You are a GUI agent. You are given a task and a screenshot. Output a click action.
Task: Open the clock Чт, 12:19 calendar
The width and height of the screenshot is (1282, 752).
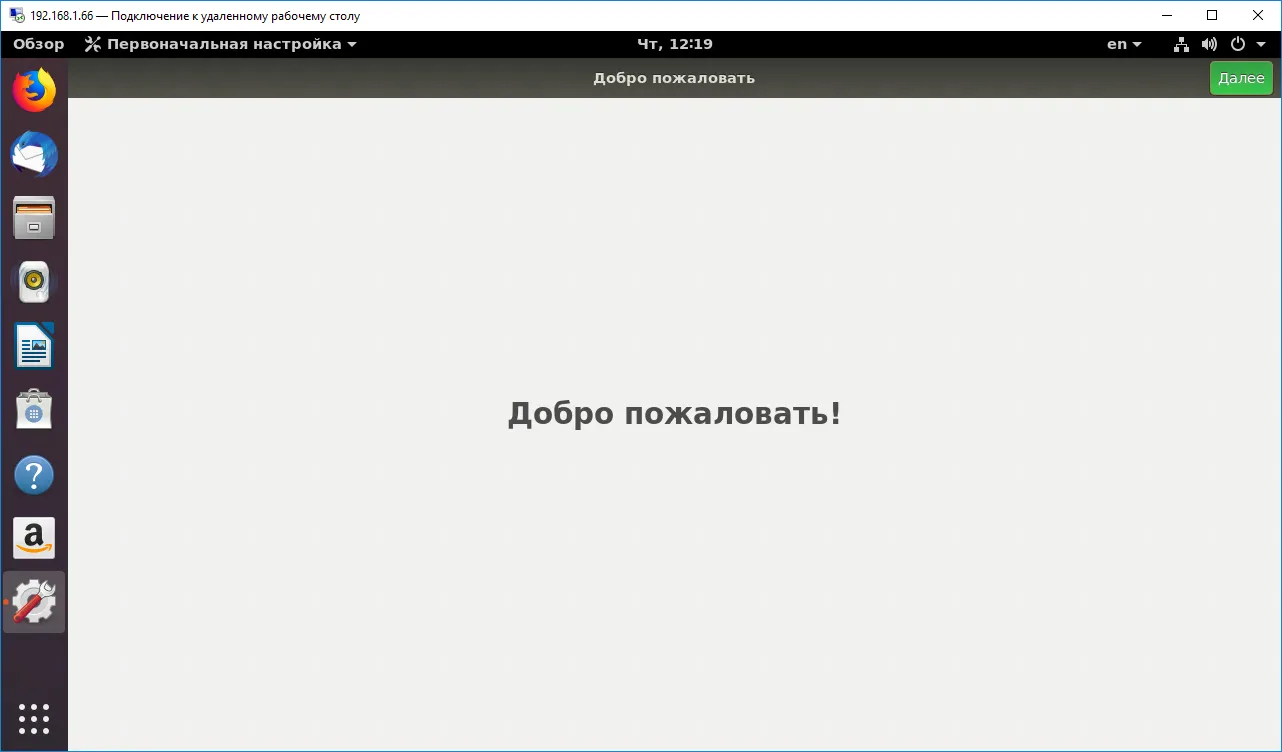[675, 44]
